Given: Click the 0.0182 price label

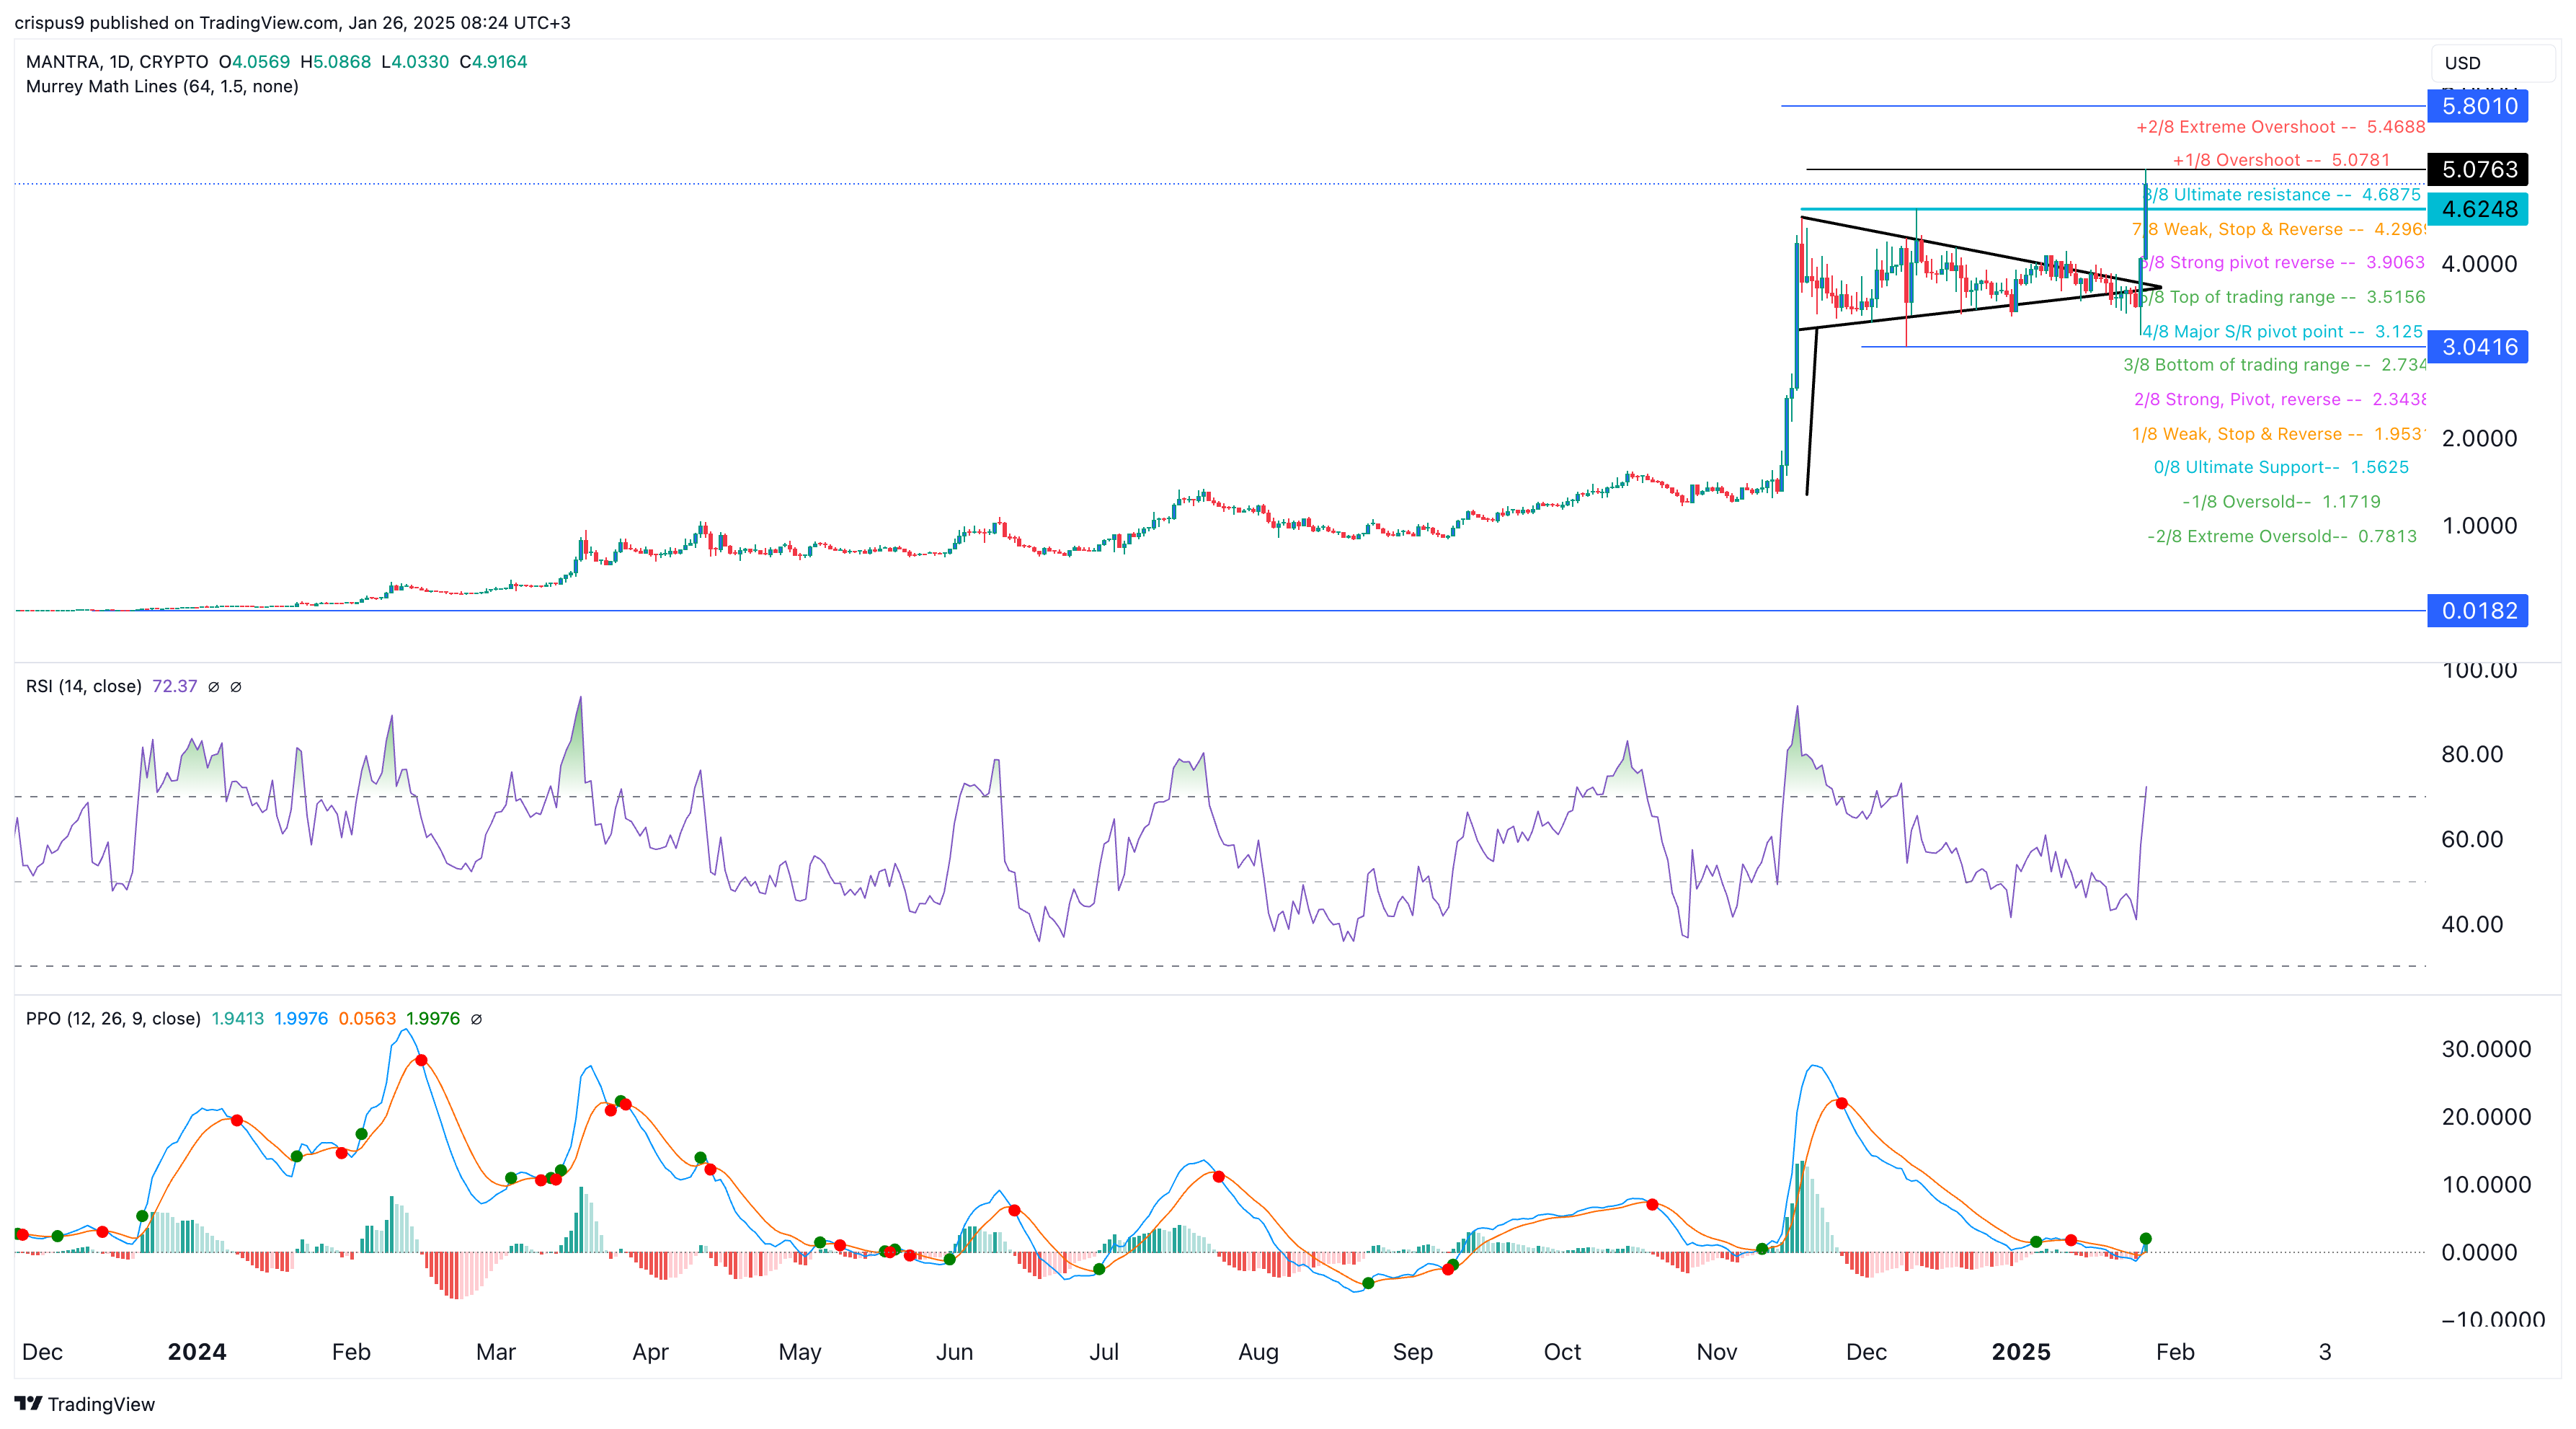Looking at the screenshot, I should click(x=2477, y=610).
